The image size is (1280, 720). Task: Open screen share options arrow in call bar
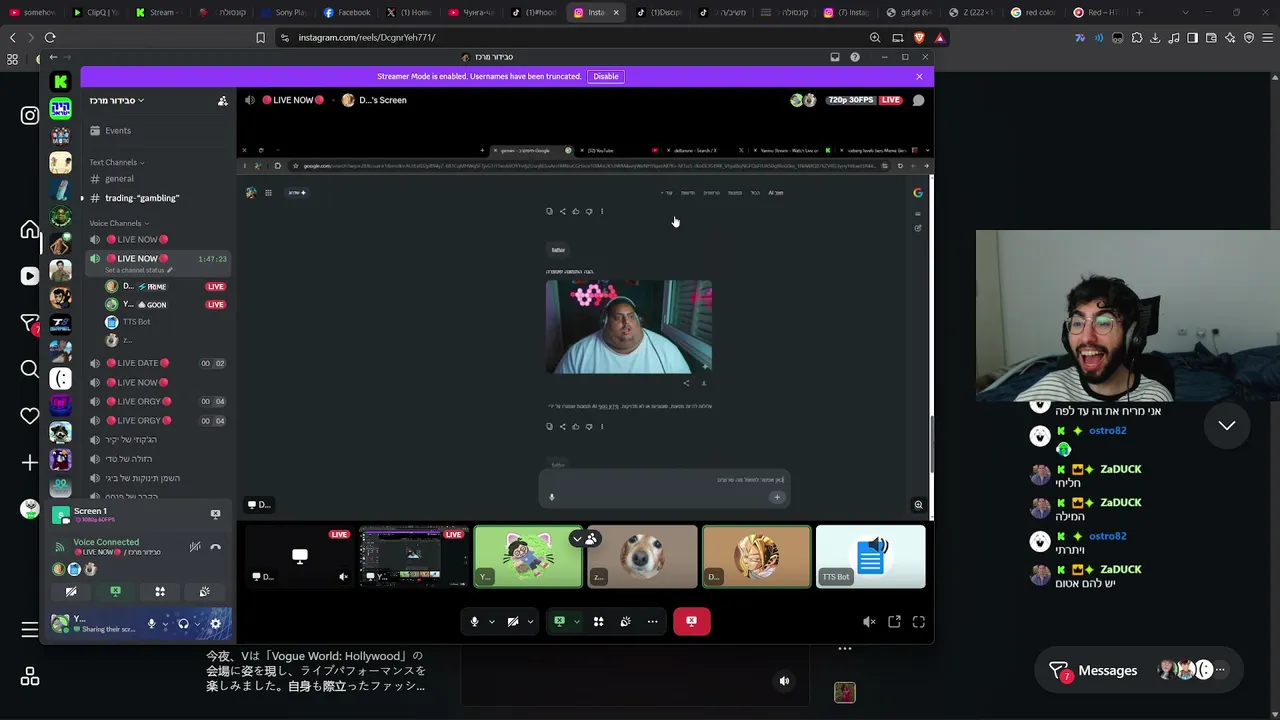(x=576, y=622)
